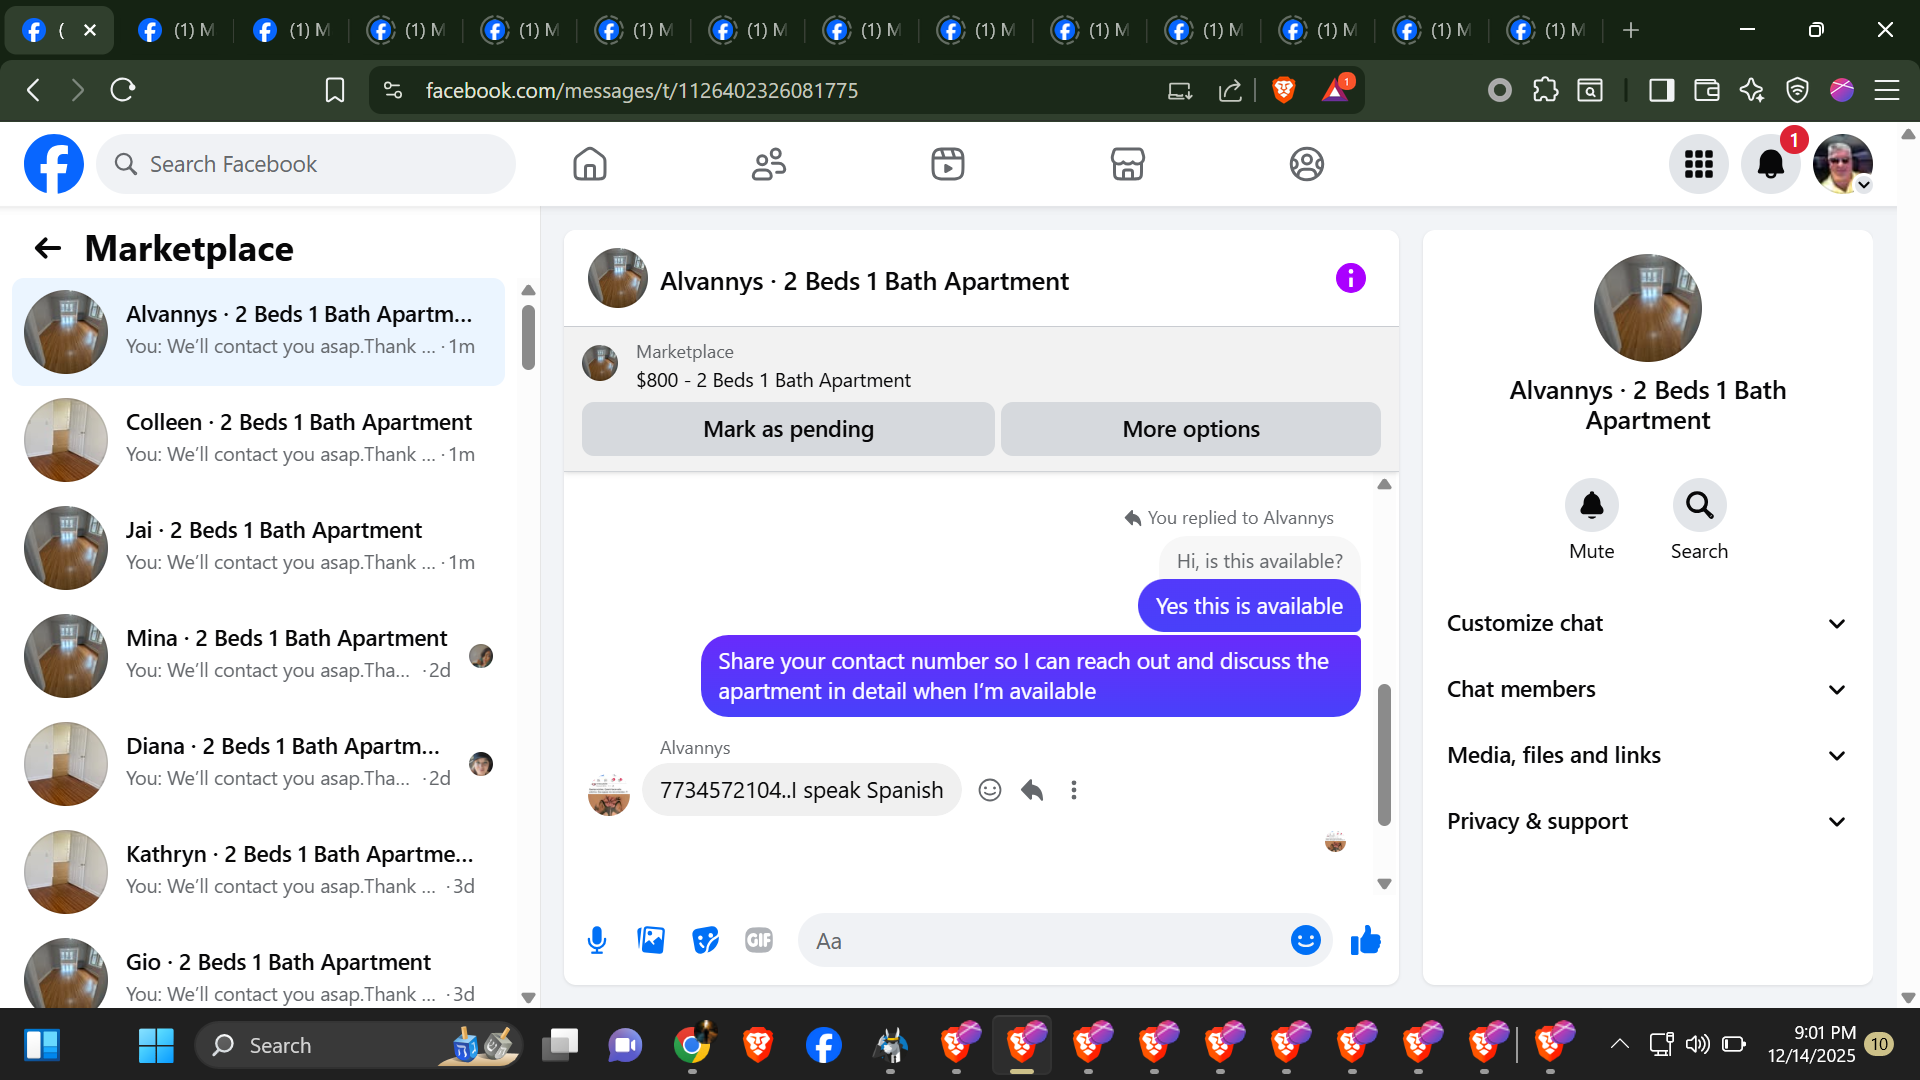The width and height of the screenshot is (1920, 1080).
Task: Click the message text field
Action: click(x=1045, y=940)
